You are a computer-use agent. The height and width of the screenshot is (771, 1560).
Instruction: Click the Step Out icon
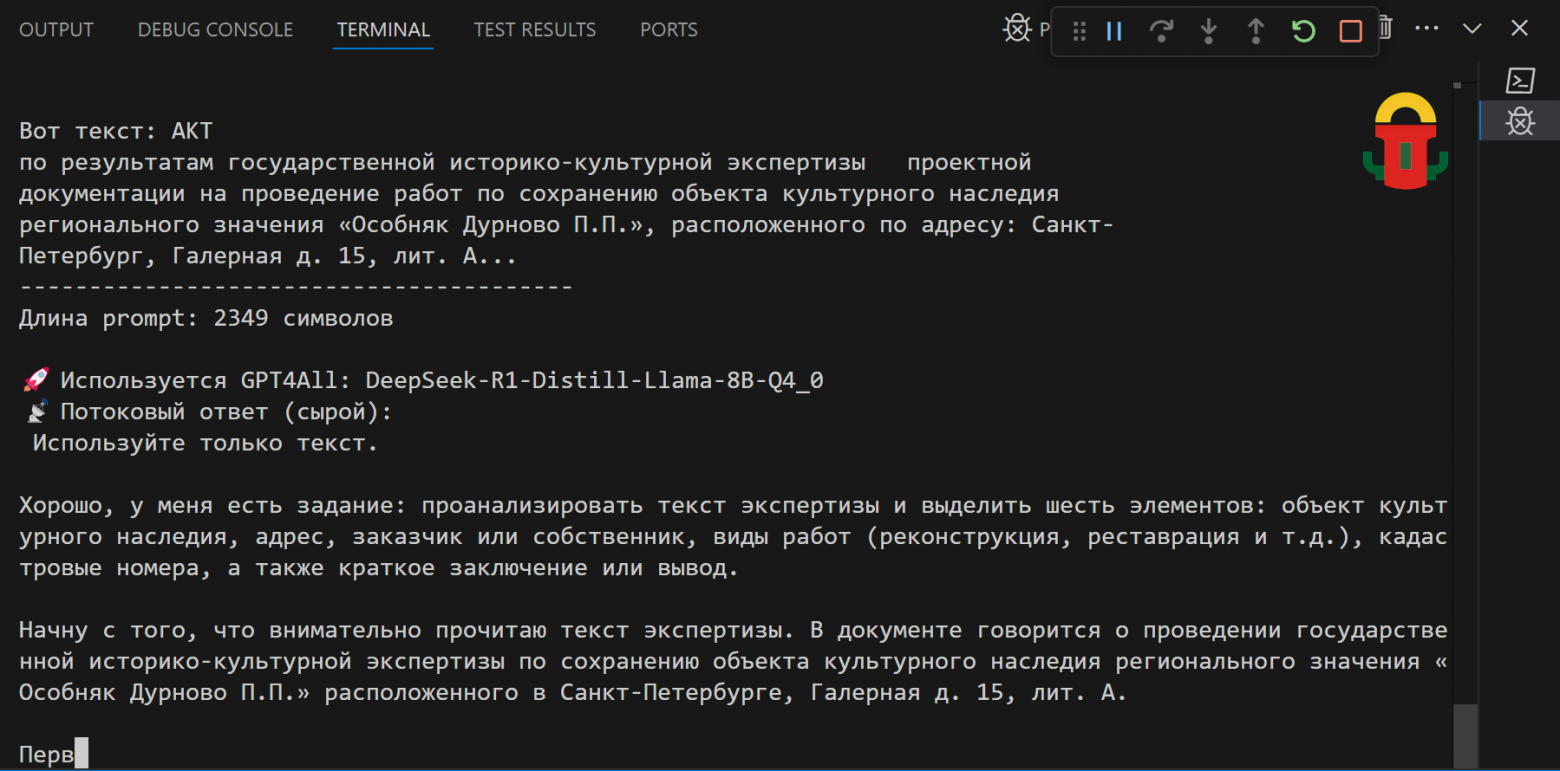click(1255, 31)
